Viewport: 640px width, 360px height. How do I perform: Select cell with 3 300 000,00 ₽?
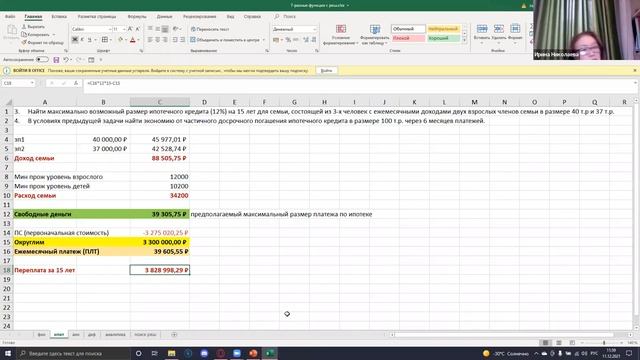click(160, 242)
